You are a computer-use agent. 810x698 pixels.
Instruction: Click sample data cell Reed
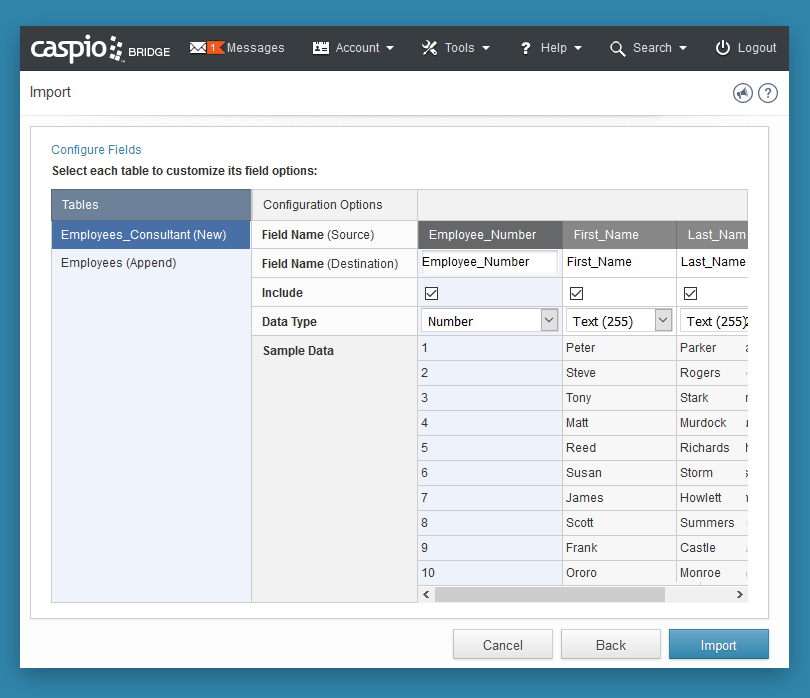coord(619,448)
